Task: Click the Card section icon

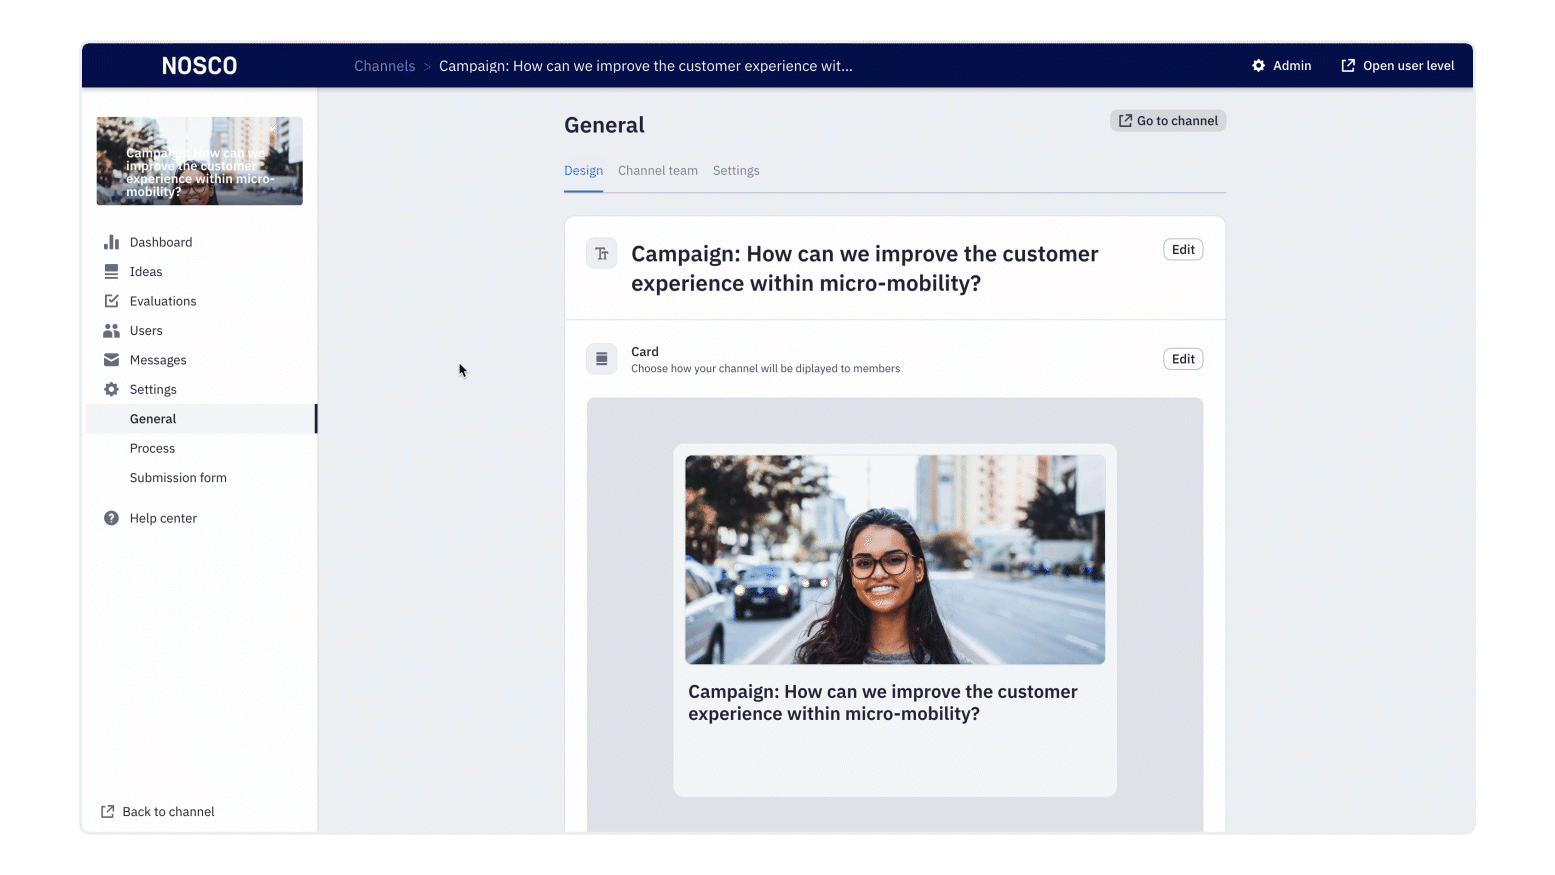Action: (x=601, y=358)
